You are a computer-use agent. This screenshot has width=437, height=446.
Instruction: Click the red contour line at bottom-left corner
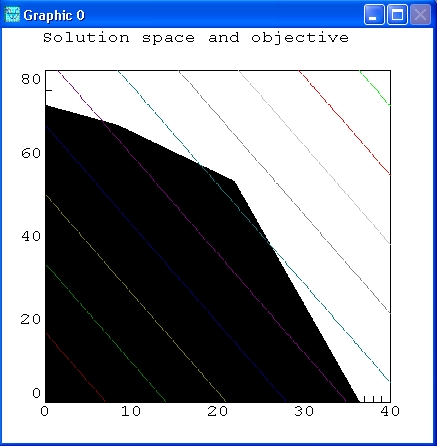[75, 367]
